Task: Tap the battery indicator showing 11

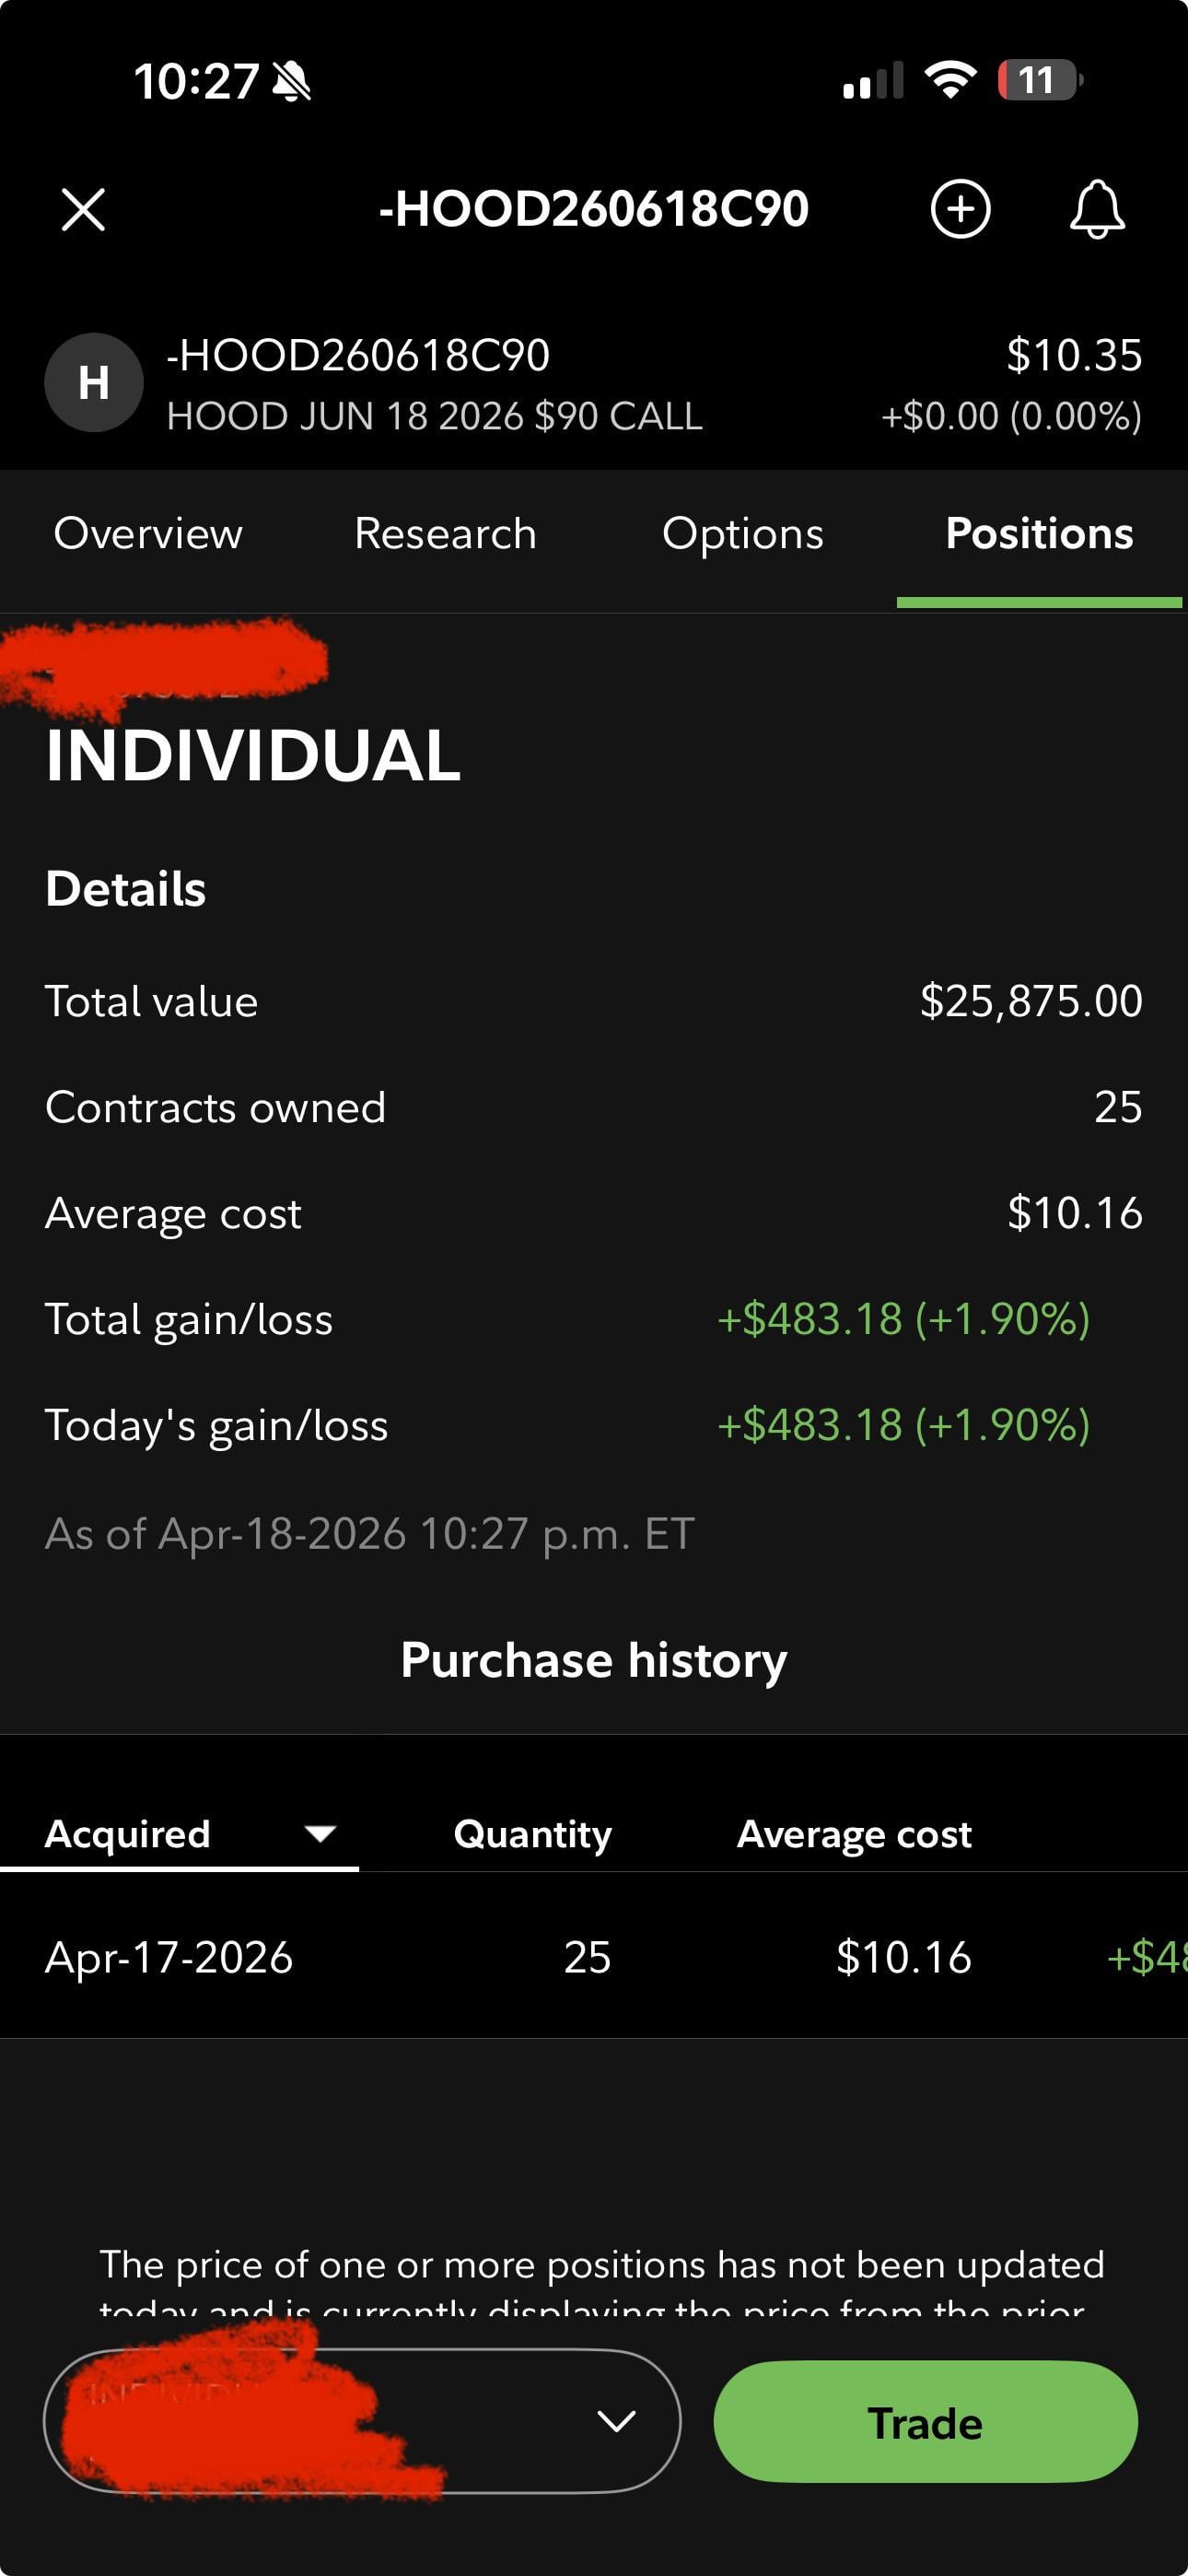Action: pos(1039,80)
